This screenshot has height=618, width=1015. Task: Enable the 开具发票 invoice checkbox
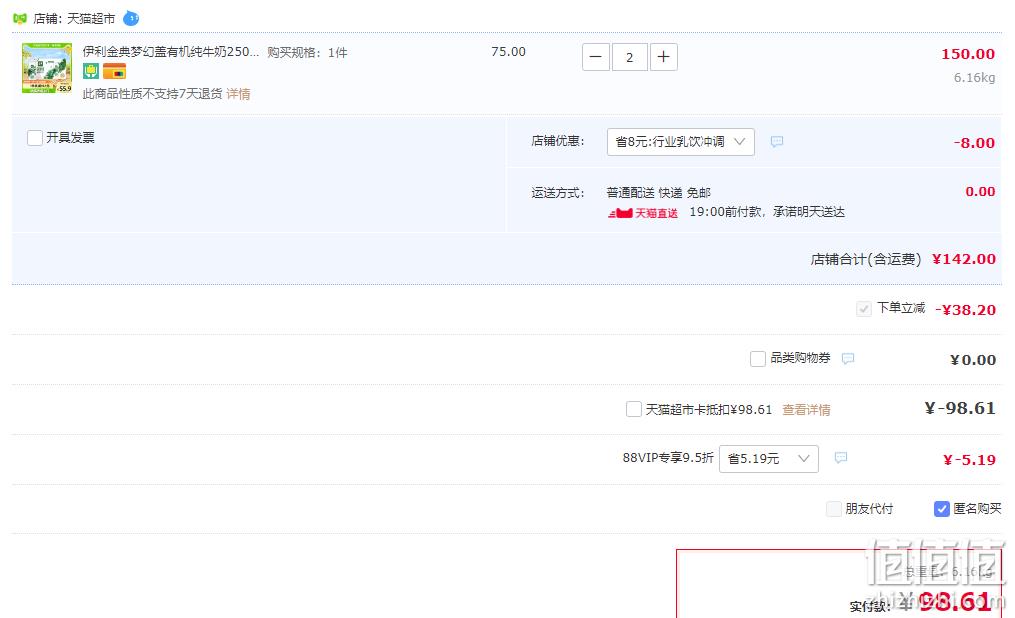point(35,138)
